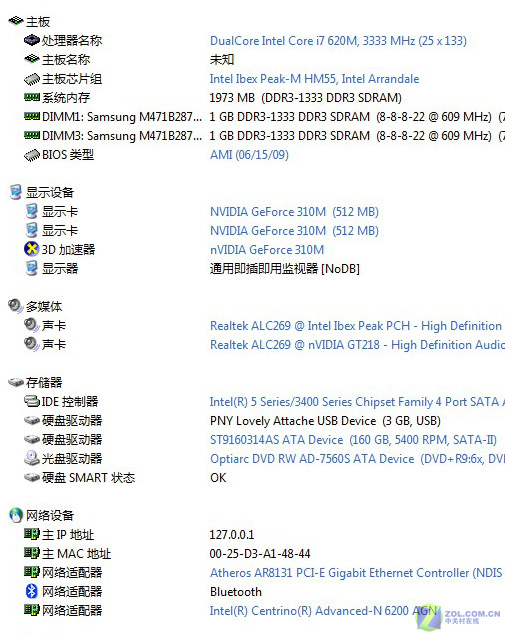This screenshot has width=505, height=635.
Task: Click the disk icon beside PNY Lovely Attache row
Action: point(32,420)
